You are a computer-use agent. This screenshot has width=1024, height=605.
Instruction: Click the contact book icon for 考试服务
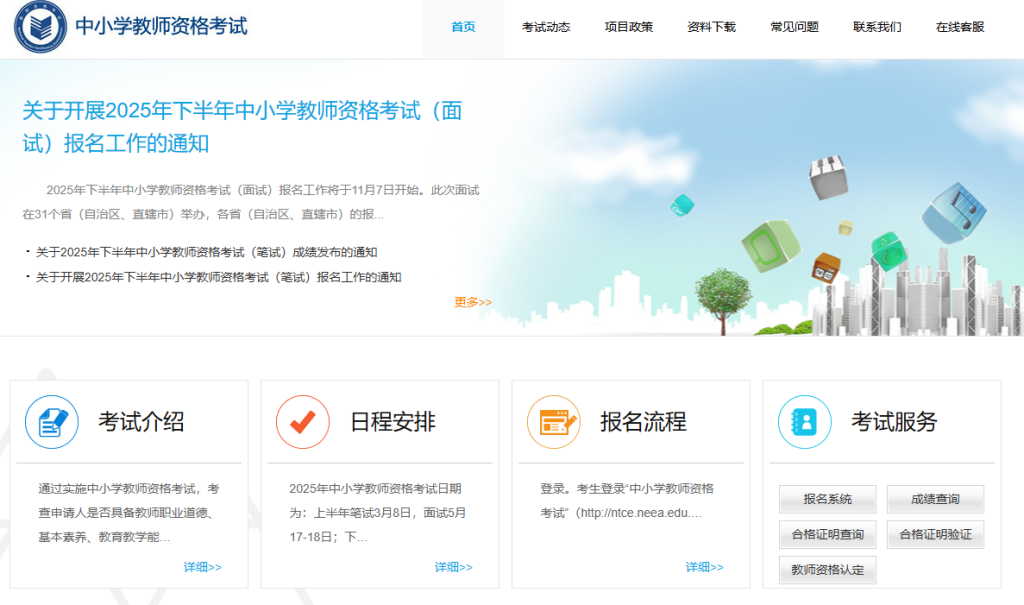803,422
